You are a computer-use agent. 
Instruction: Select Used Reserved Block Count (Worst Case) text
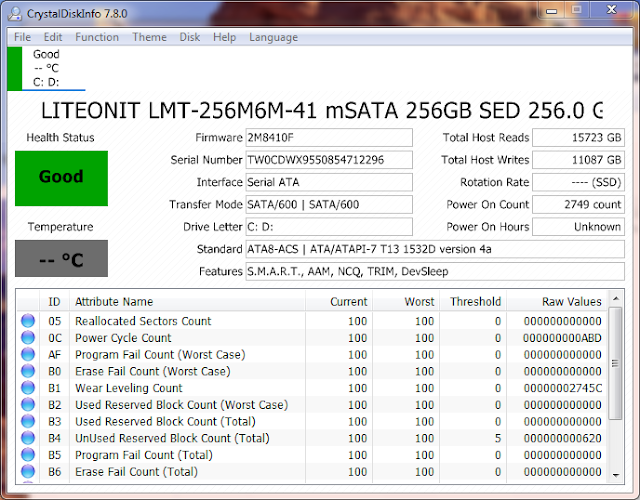coord(182,405)
